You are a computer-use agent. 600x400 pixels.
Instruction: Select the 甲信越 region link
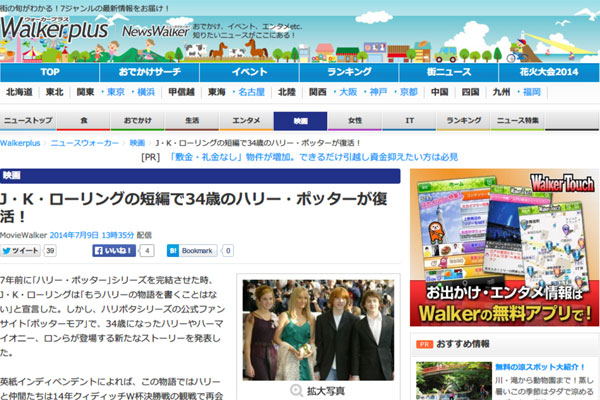[181, 92]
